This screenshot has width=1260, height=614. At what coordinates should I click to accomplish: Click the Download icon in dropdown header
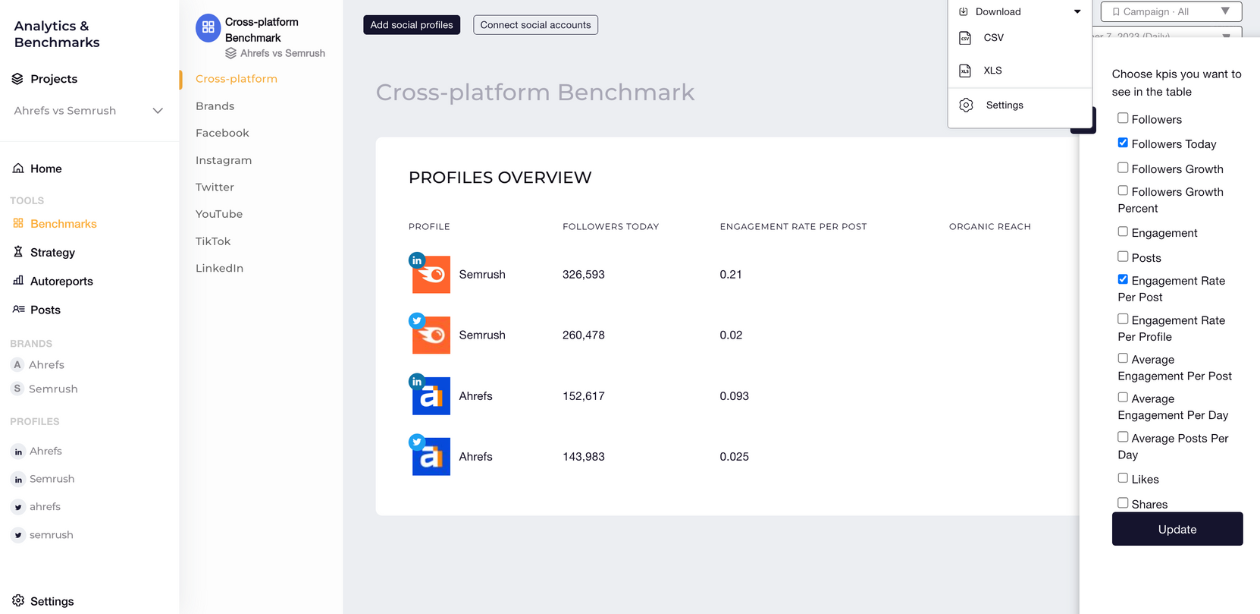964,12
